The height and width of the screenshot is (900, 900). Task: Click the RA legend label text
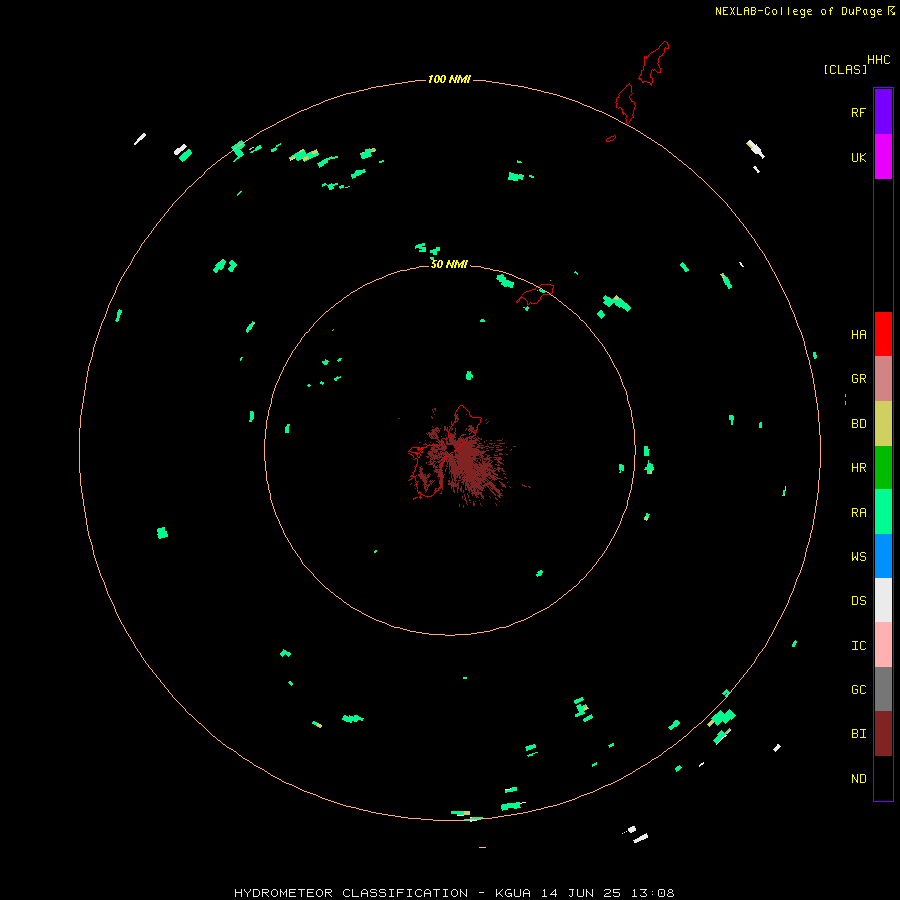pyautogui.click(x=858, y=513)
